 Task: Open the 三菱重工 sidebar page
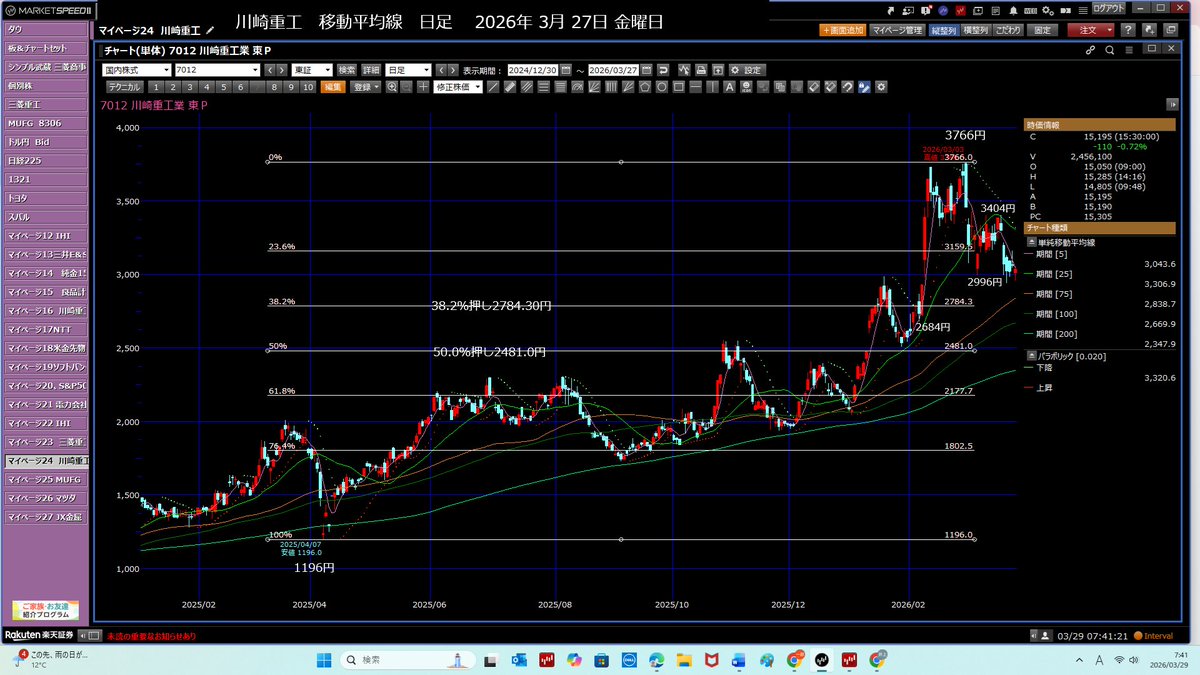[46, 104]
